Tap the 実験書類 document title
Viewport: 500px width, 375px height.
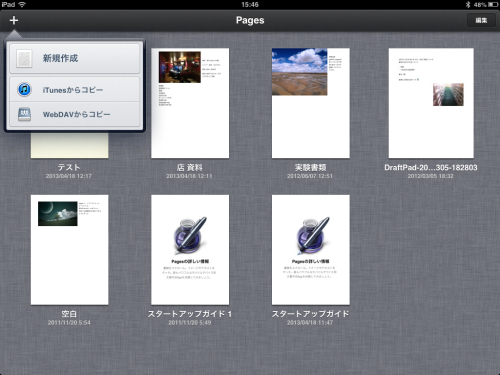point(310,167)
